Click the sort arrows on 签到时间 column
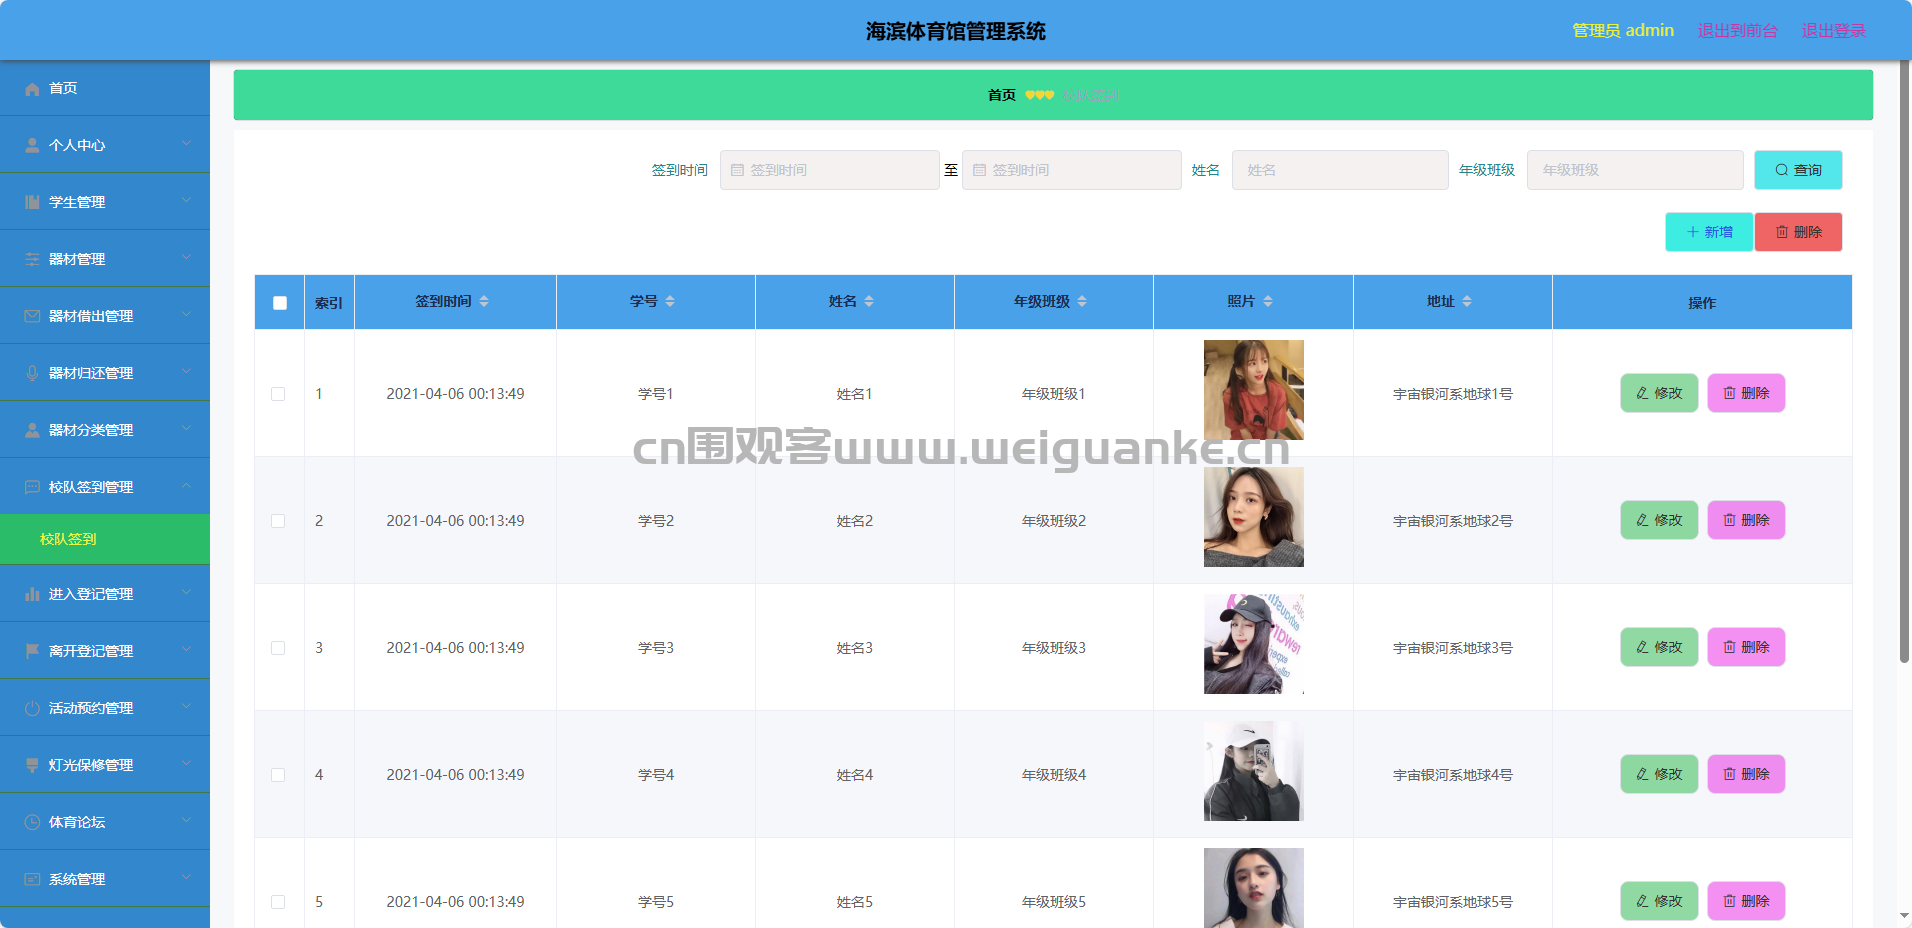The image size is (1912, 928). [x=484, y=301]
